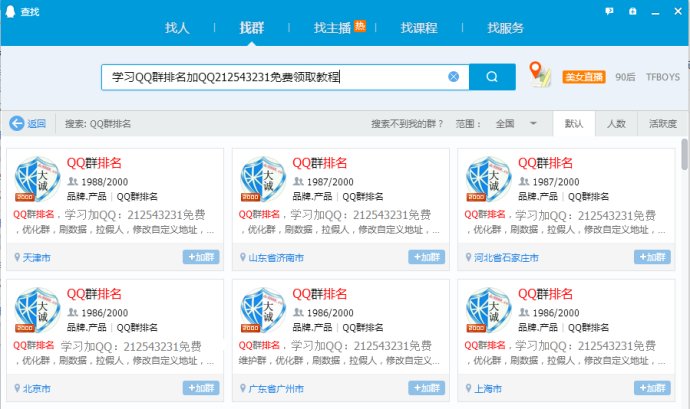The height and width of the screenshot is (409, 690).
Task: Click the location pin icon beside 北京市
Action: pyautogui.click(x=17, y=388)
